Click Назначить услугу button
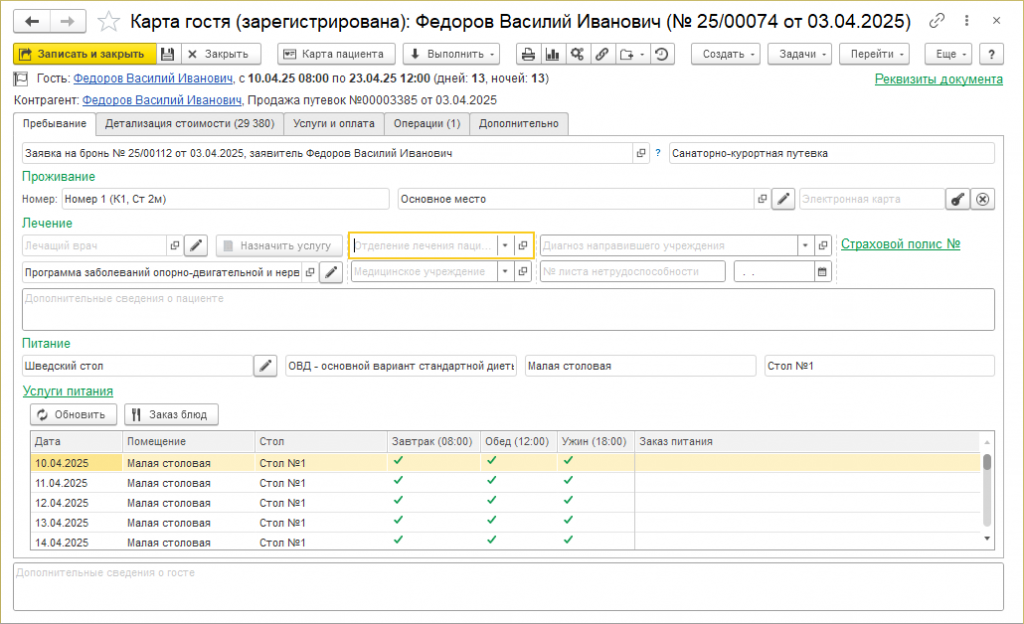 [x=279, y=246]
